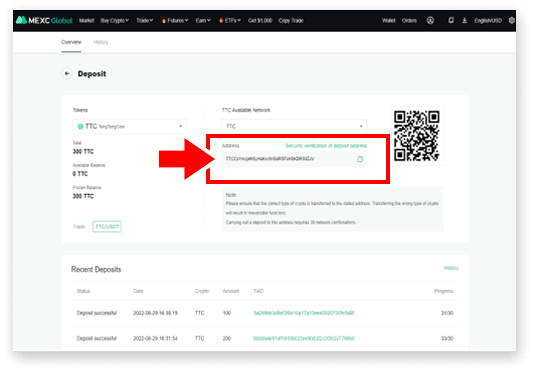Click the Available Balance 0 TTC value
Viewport: 533px width, 372px height.
click(x=80, y=174)
